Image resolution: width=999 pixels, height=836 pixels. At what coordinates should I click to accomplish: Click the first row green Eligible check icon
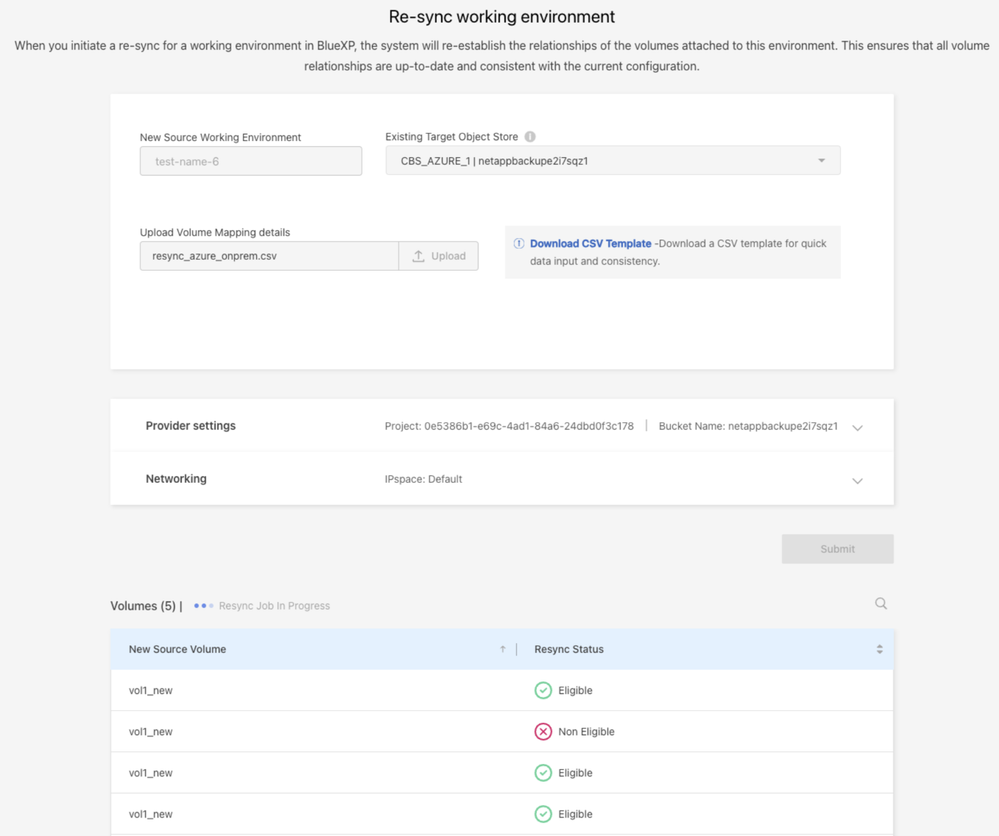543,691
